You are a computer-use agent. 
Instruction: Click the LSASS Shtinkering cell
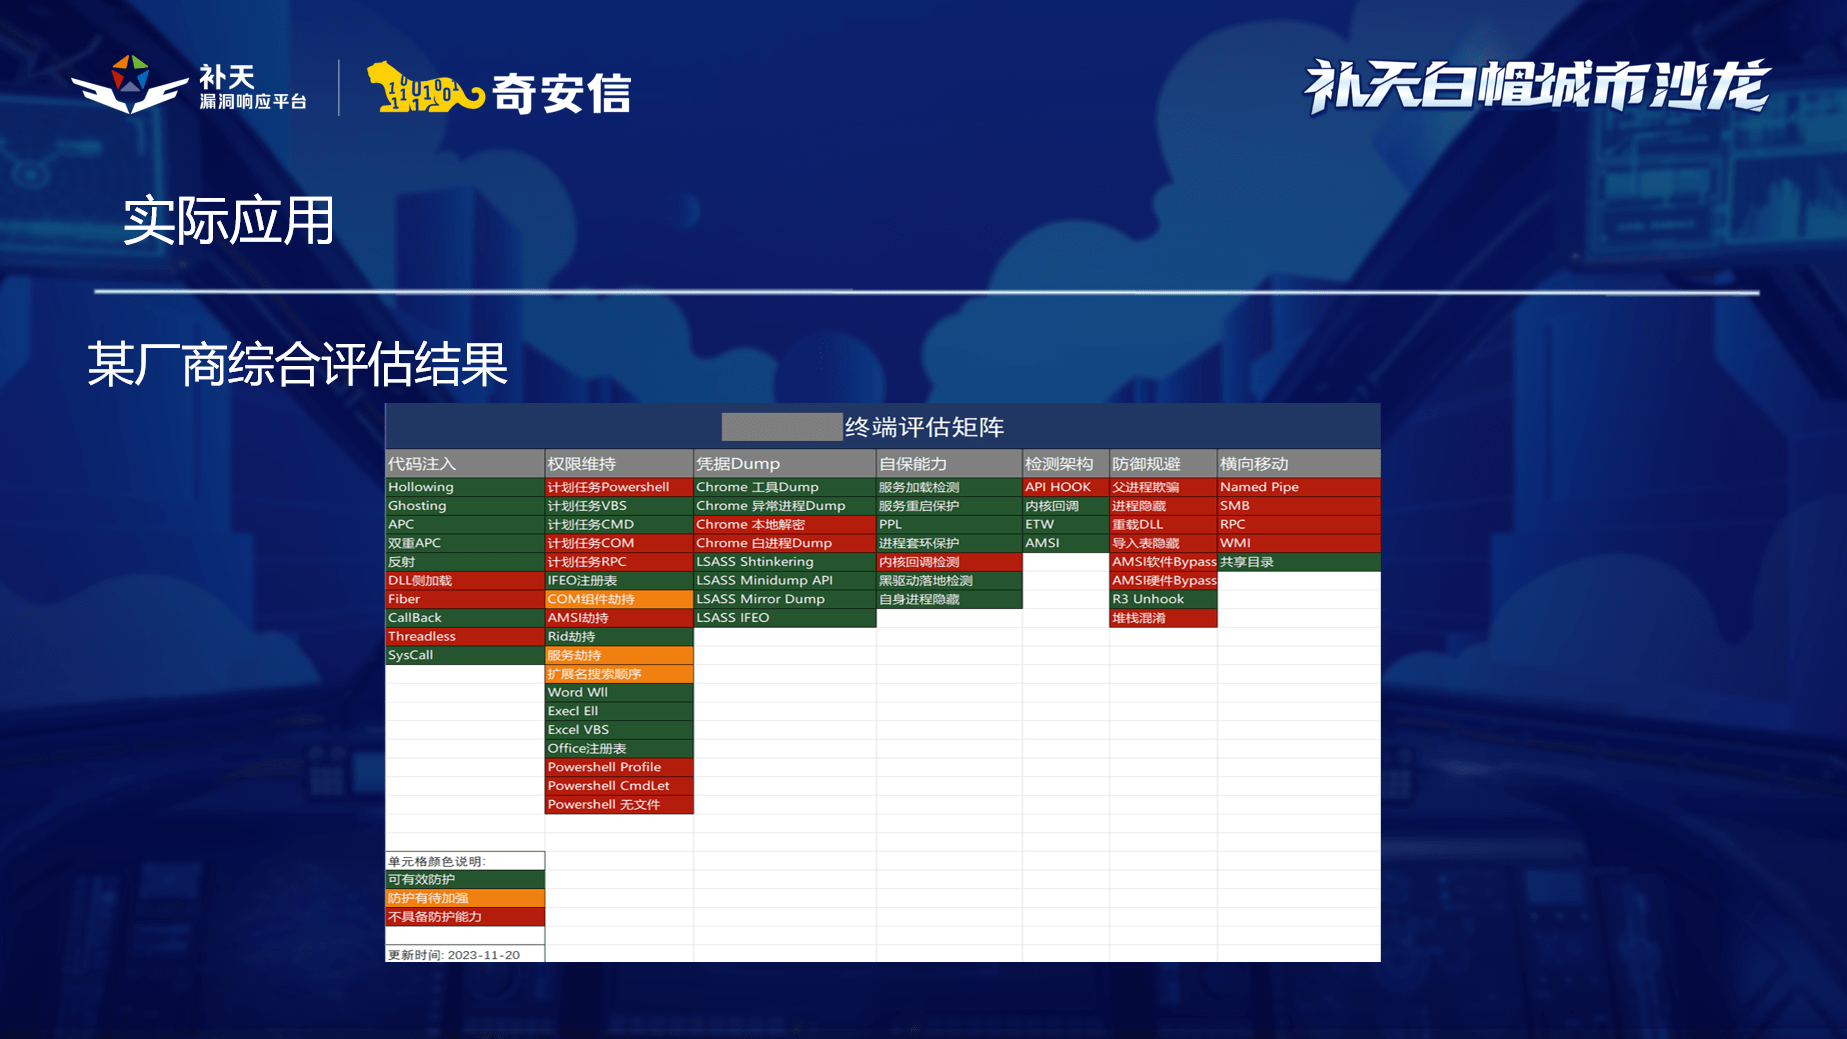coord(785,562)
